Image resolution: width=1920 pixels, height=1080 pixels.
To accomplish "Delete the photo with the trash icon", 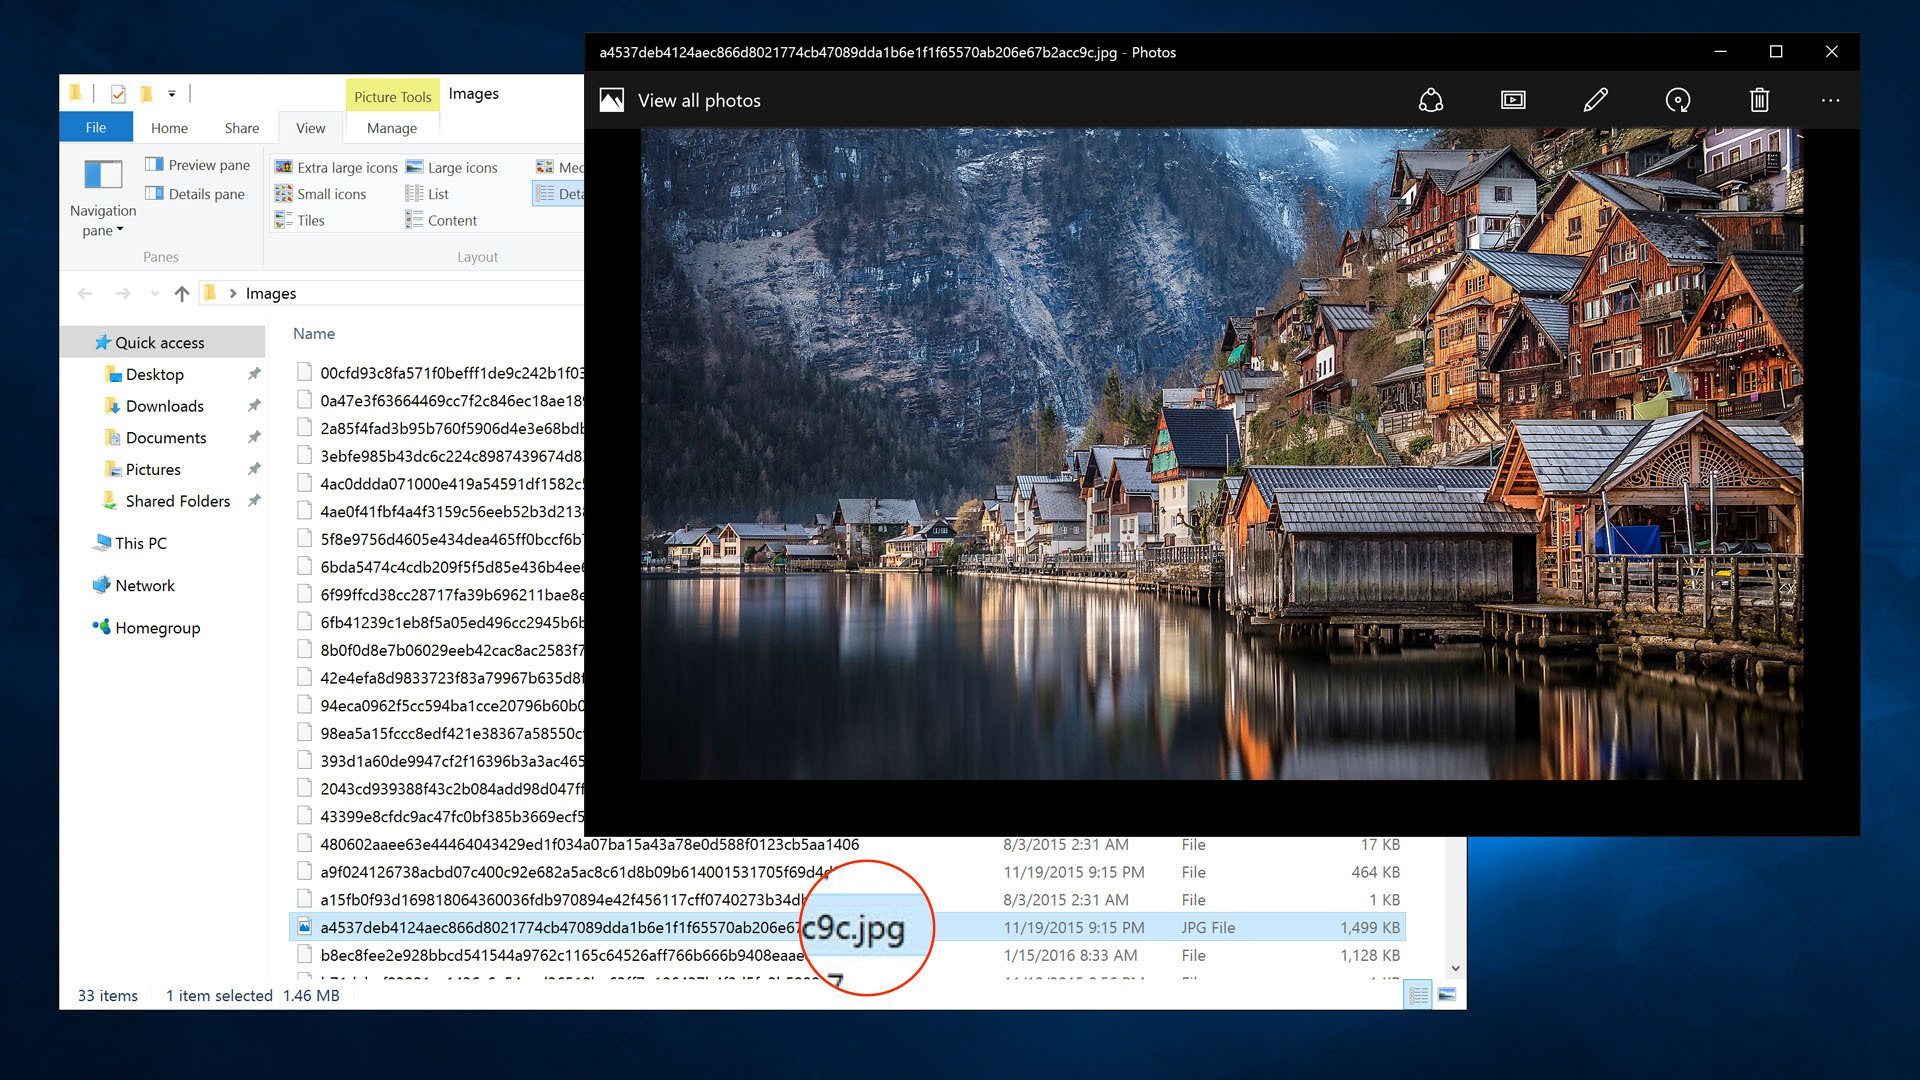I will 1759,100.
